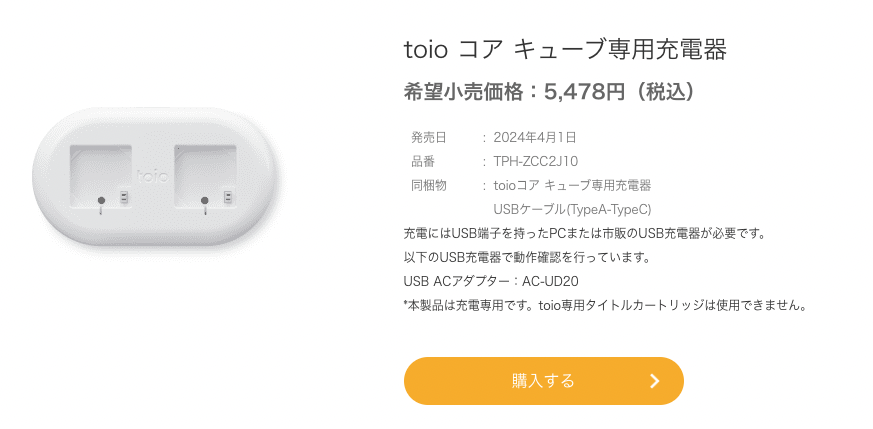Click the chevron arrow on purchase button

point(655,381)
